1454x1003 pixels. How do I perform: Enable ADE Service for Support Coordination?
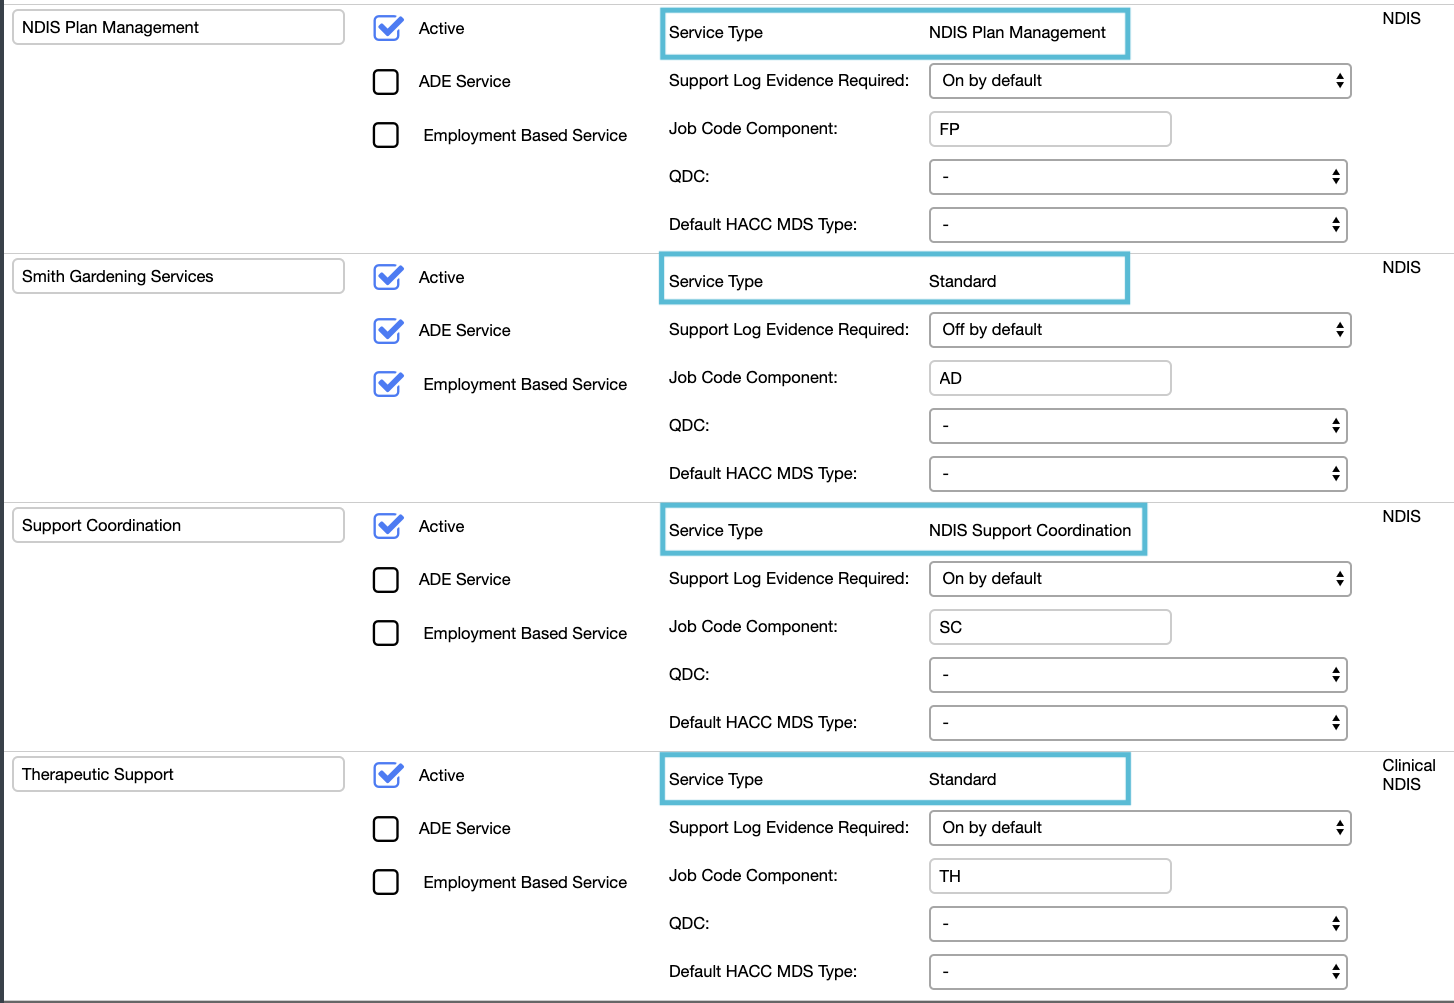point(386,579)
